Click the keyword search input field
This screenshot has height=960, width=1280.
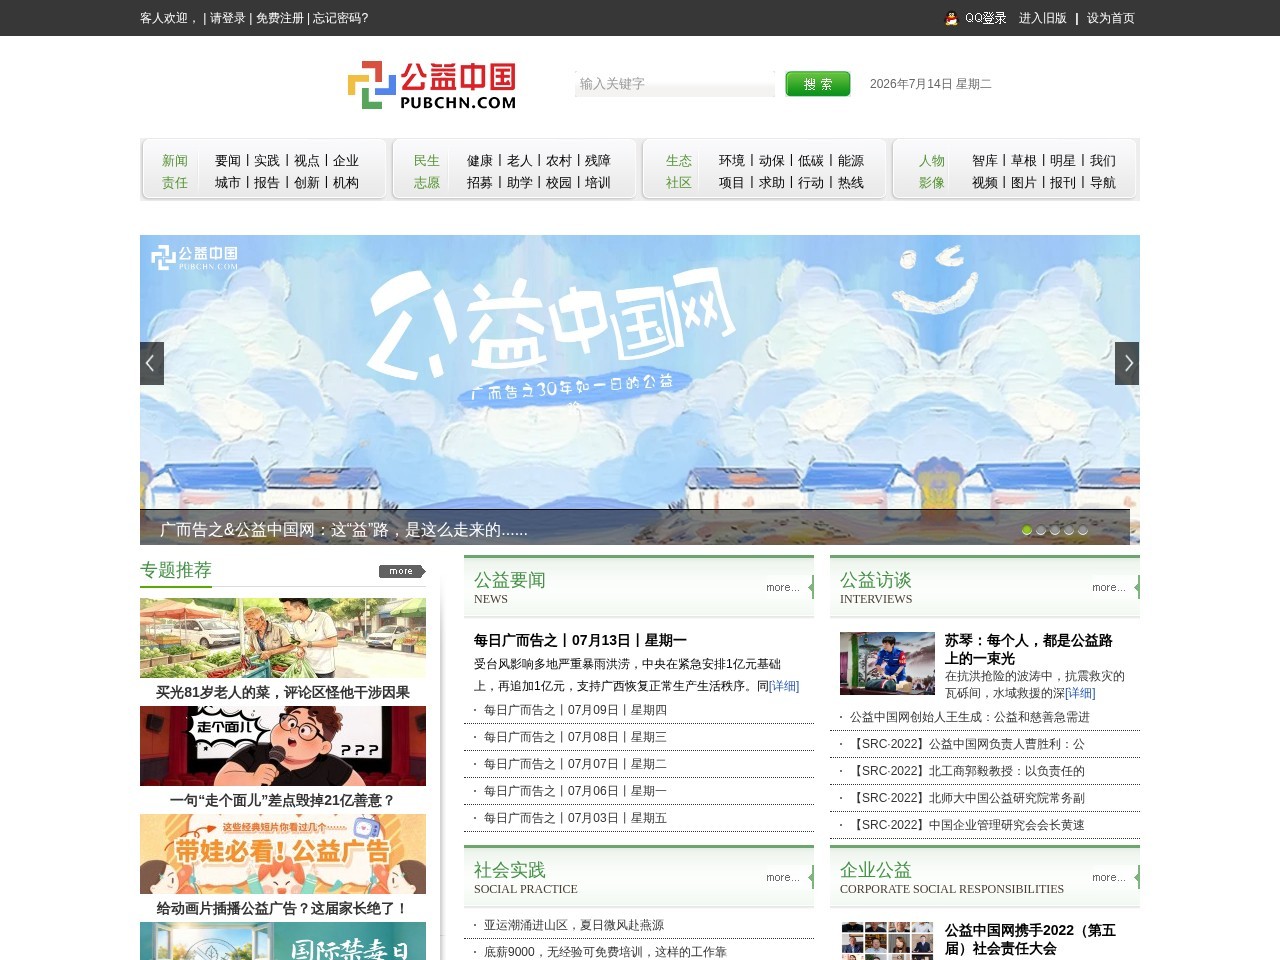pyautogui.click(x=675, y=84)
